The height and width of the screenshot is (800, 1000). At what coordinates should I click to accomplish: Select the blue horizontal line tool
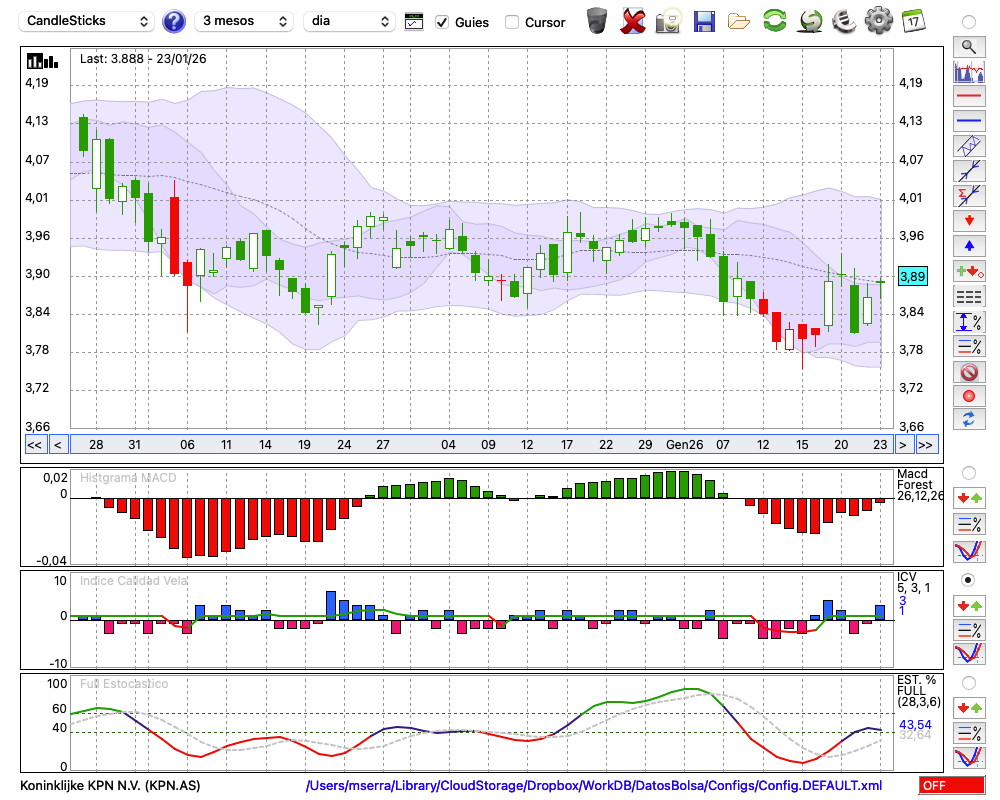point(968,121)
